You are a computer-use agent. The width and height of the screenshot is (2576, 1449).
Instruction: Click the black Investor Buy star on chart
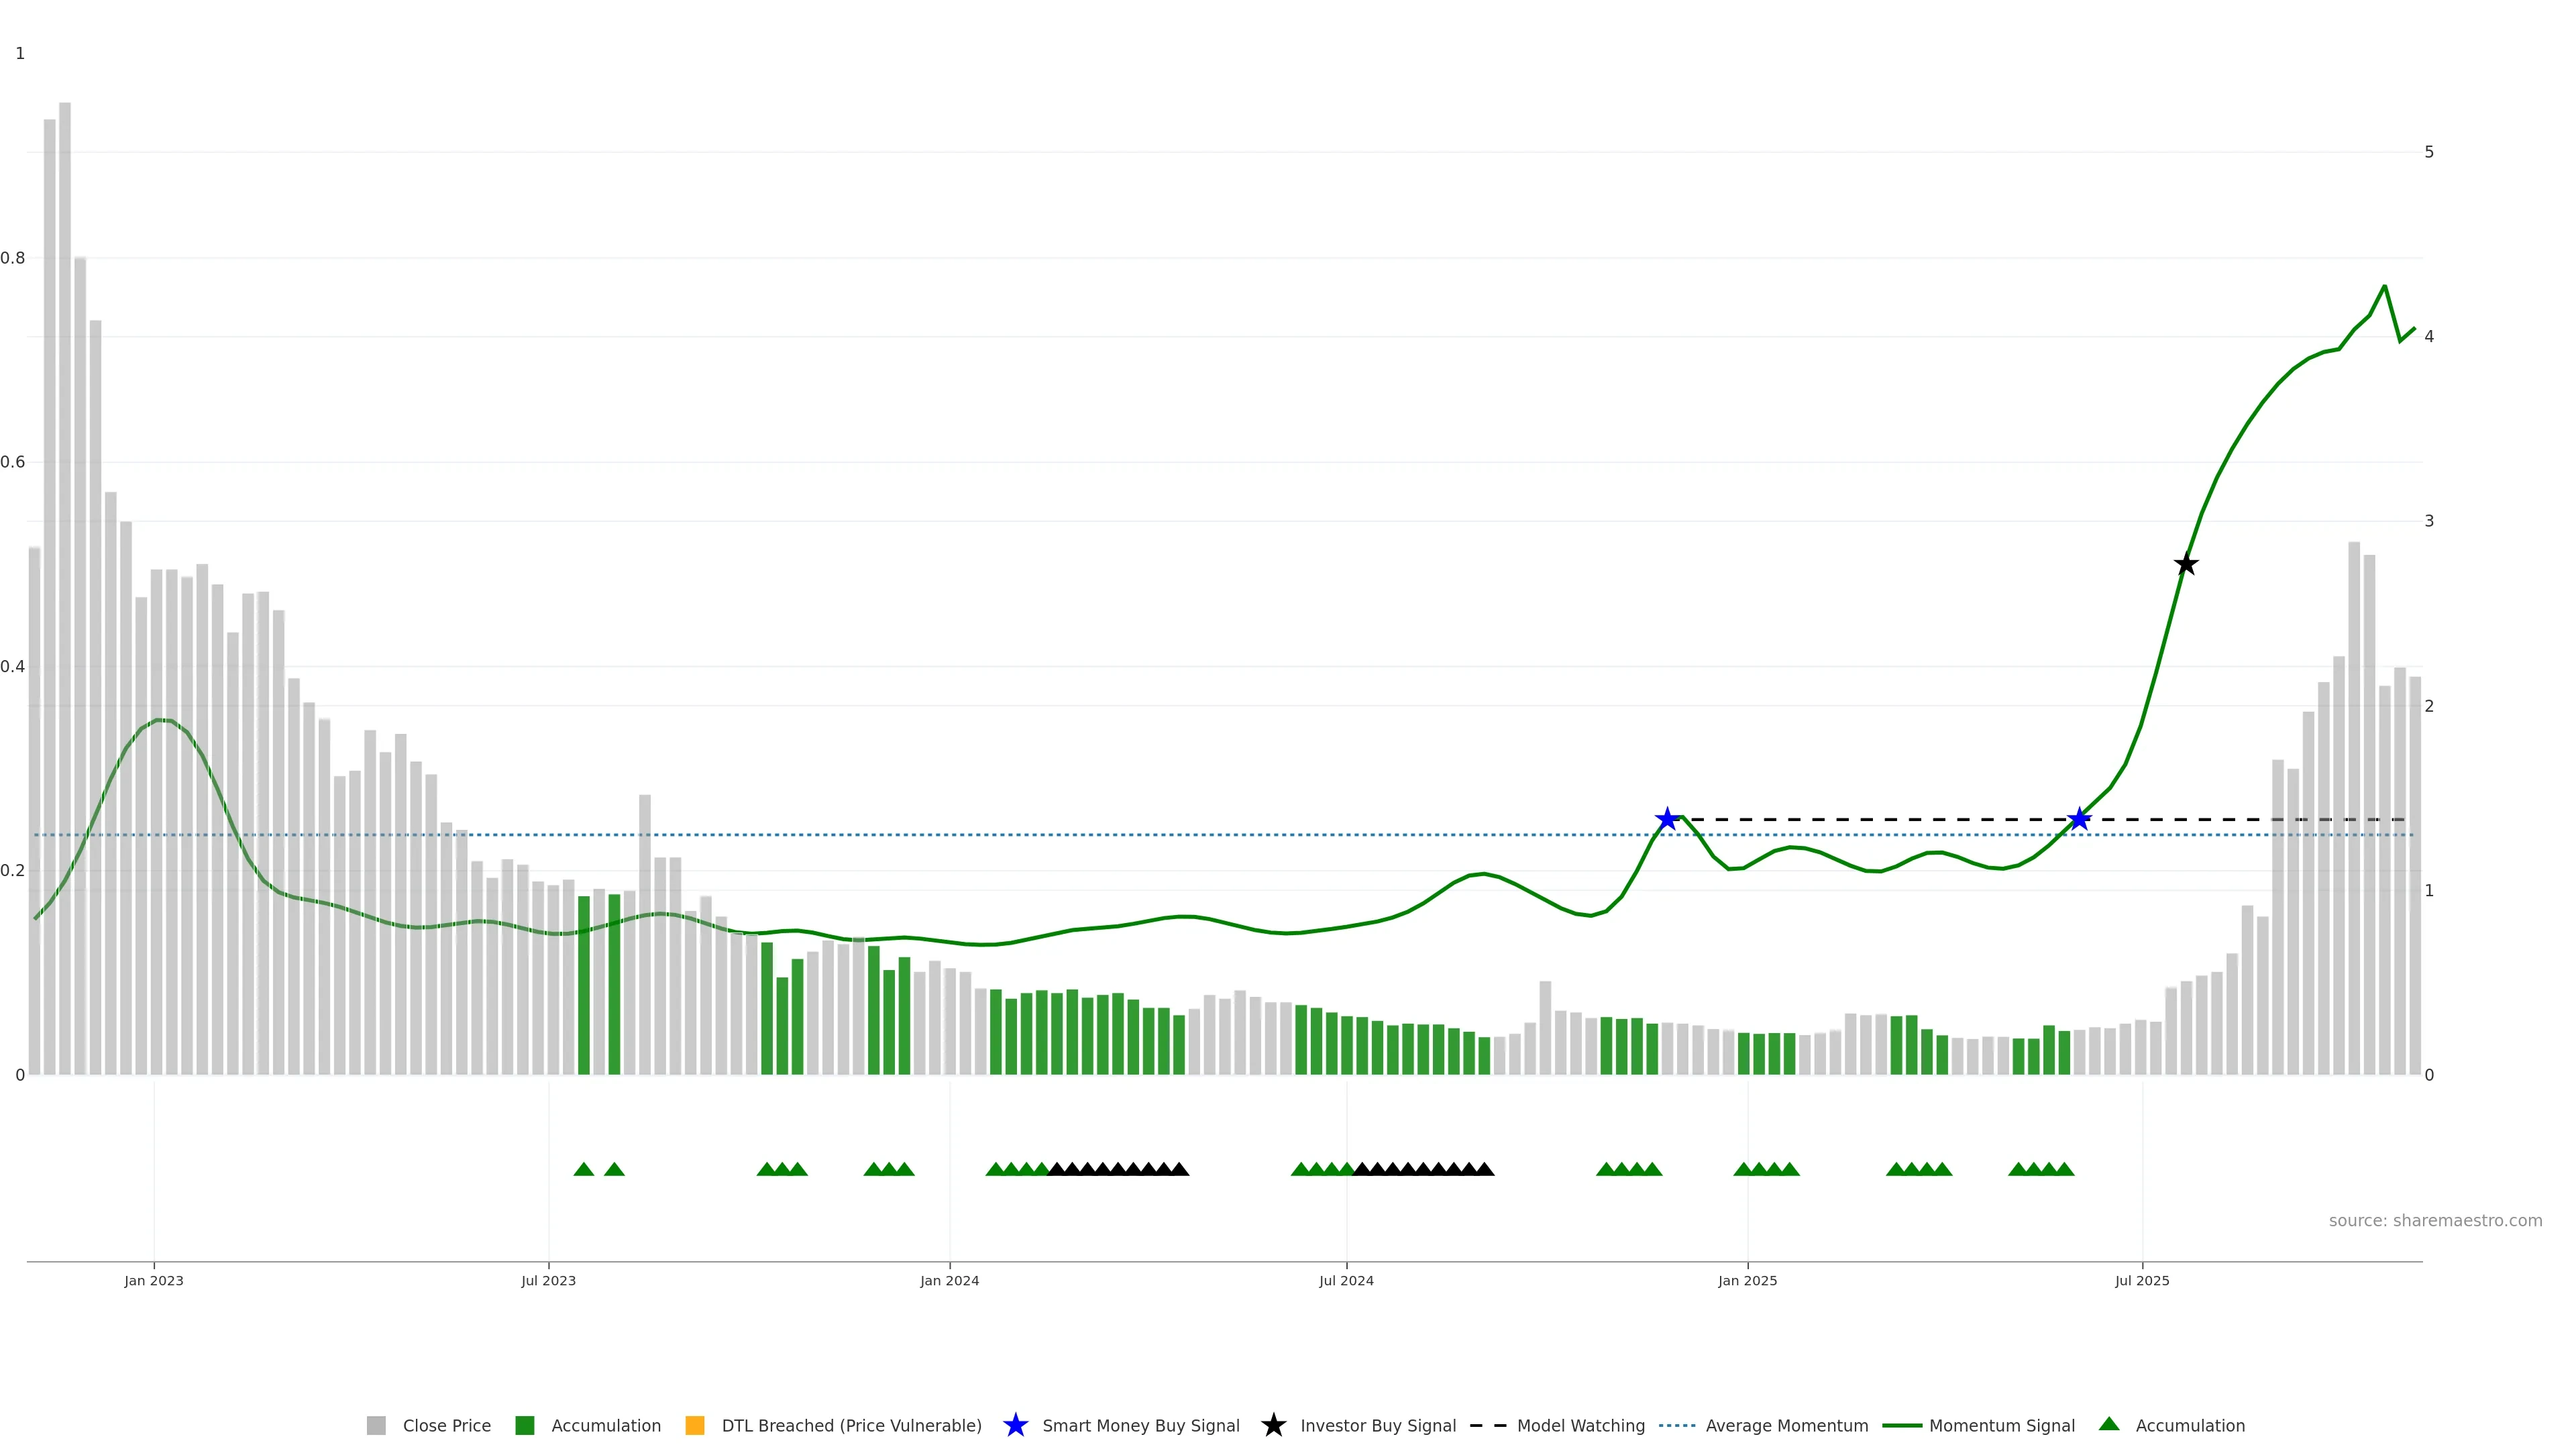point(2186,565)
